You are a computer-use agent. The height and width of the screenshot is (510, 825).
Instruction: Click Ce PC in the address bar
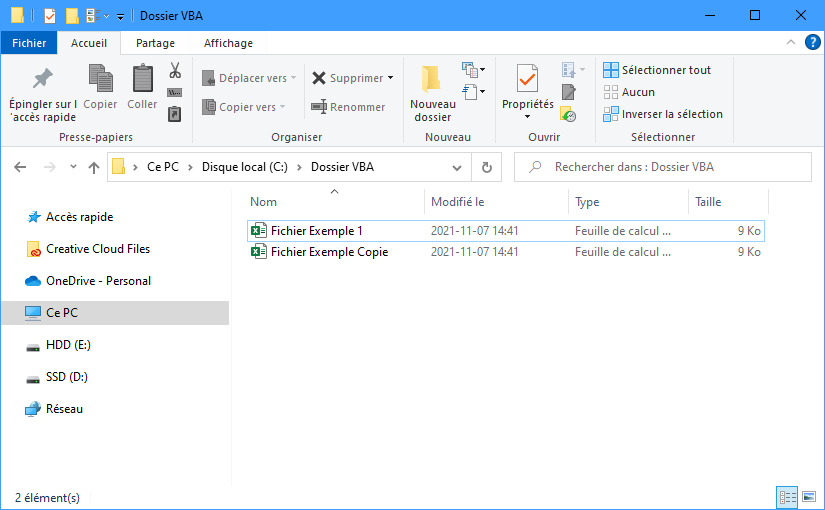[163, 167]
